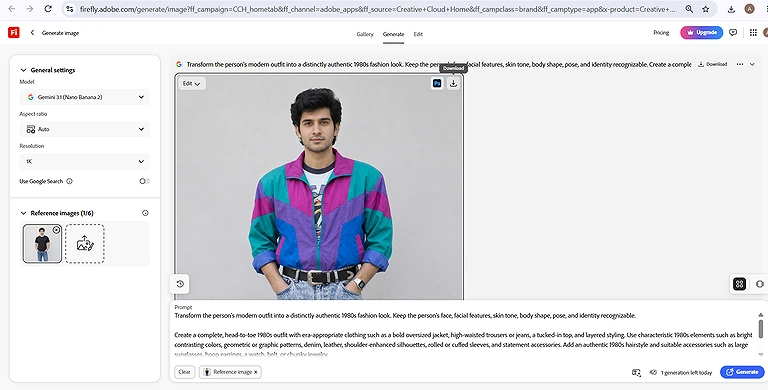Download the generated image via overlay icon
This screenshot has width=768, height=390.
tap(454, 83)
